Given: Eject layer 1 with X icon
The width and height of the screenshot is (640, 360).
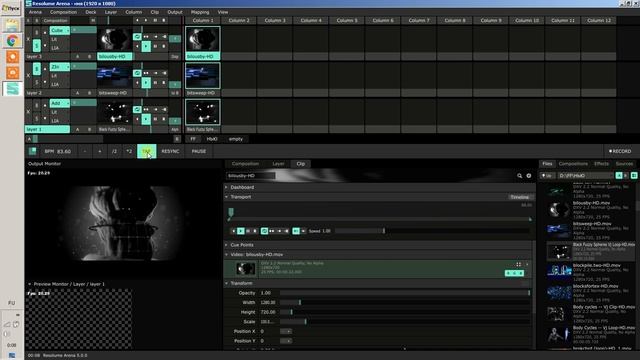Looking at the screenshot, I should coord(28,111).
